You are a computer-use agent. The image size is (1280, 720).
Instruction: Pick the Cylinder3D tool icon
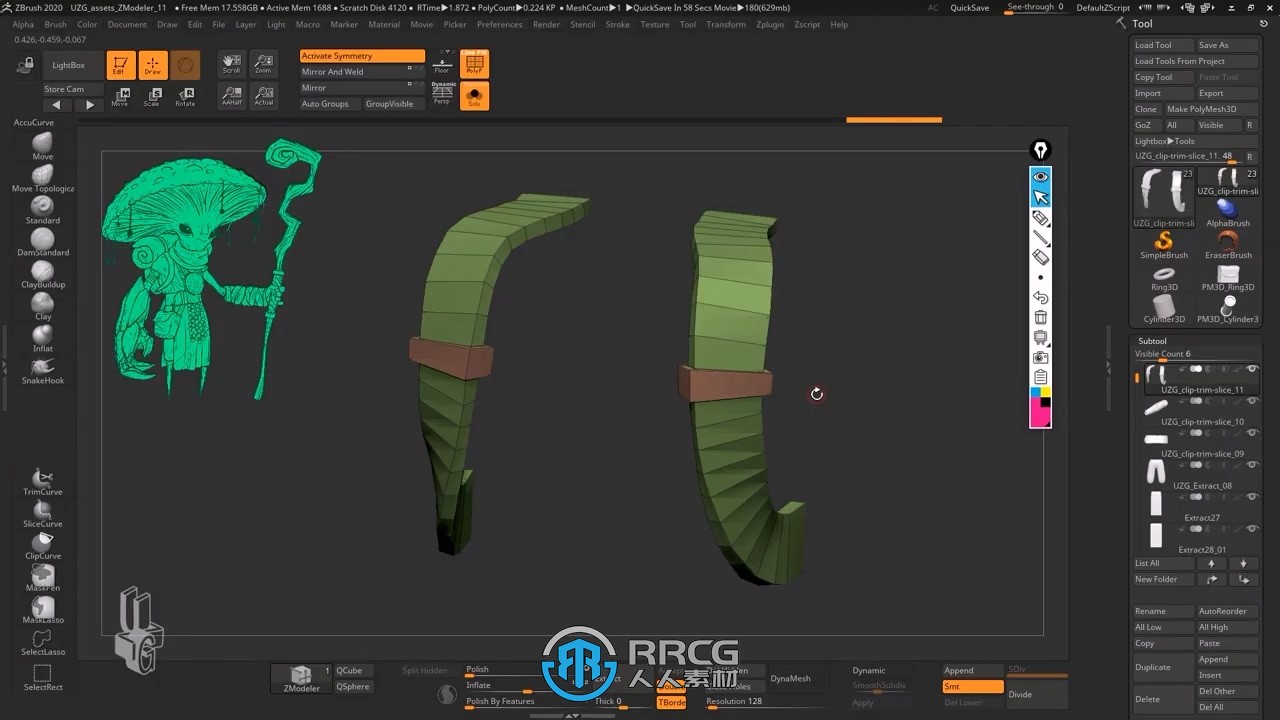click(1164, 308)
